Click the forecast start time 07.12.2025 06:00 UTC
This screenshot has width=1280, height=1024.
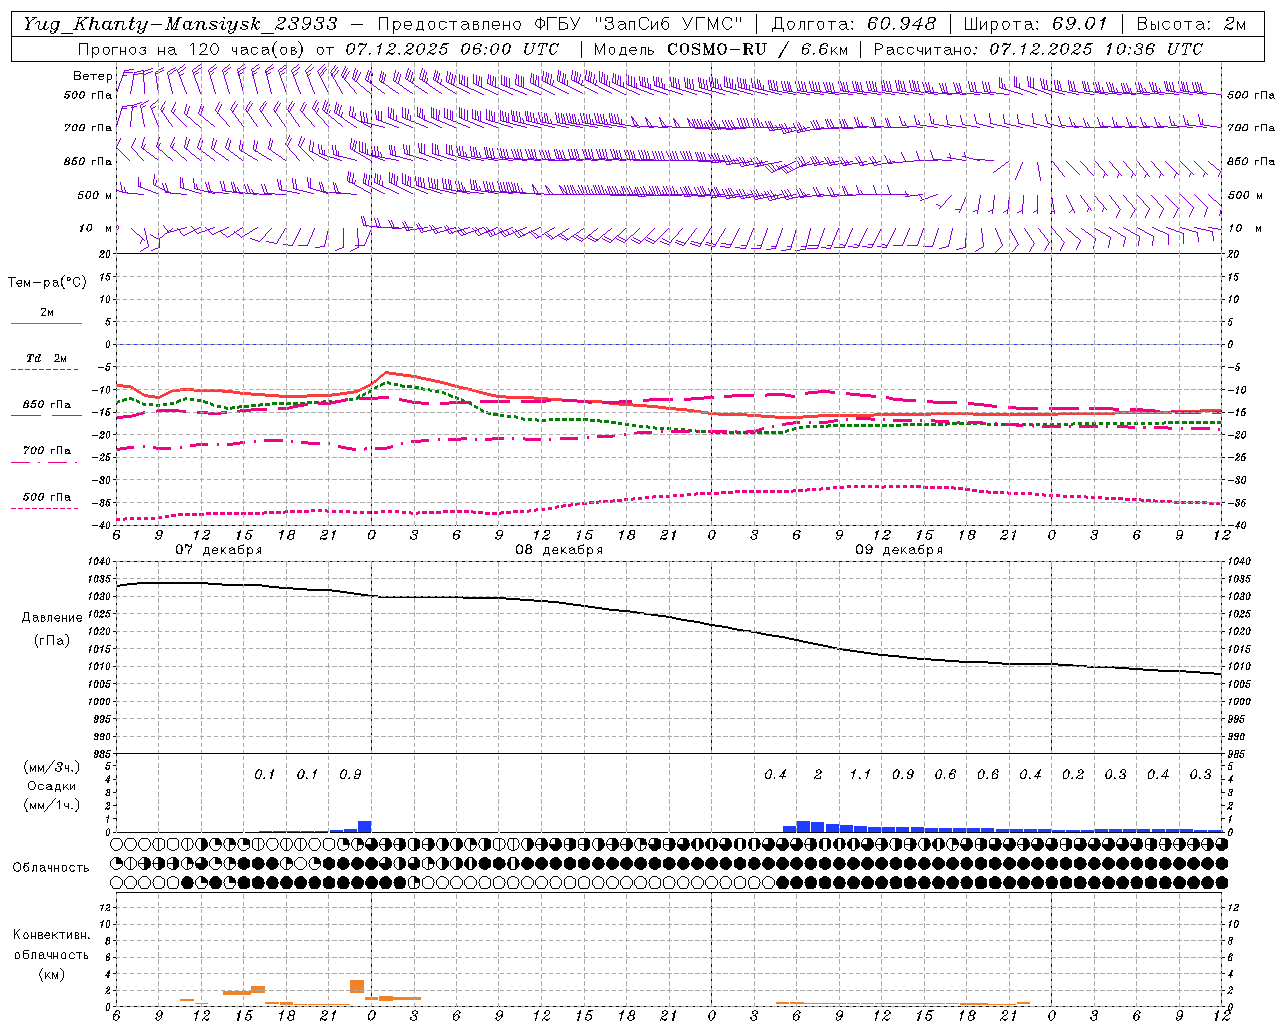tap(452, 49)
